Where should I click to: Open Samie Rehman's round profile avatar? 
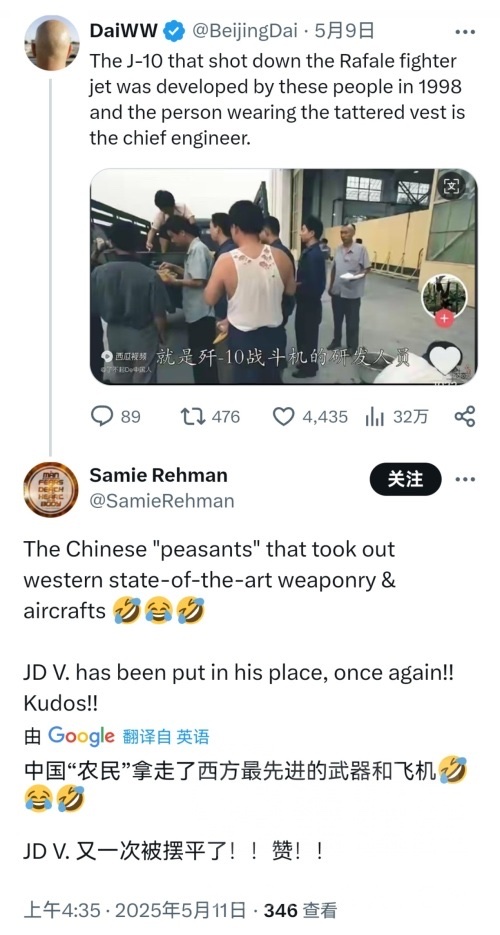click(51, 490)
